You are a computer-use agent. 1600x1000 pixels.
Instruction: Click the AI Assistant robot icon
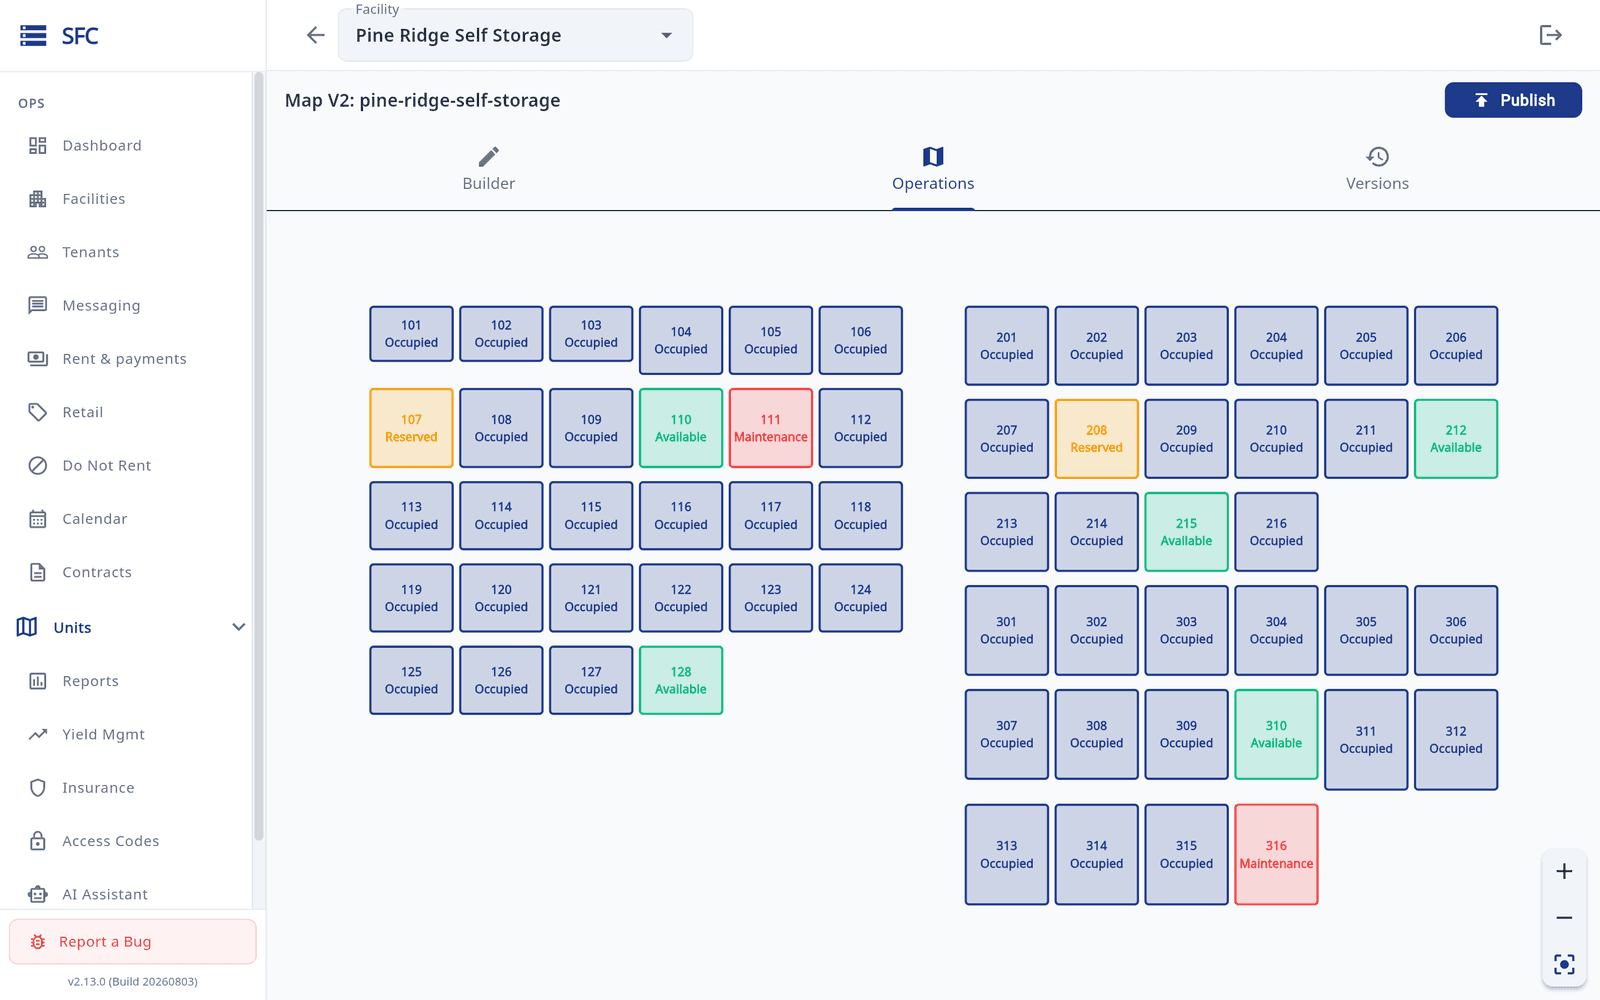point(38,894)
